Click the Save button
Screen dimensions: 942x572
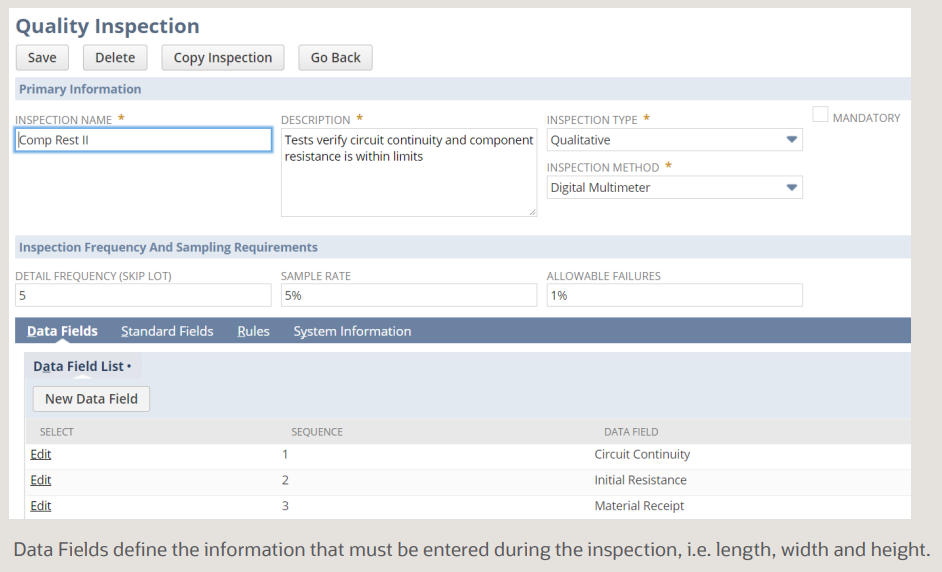tap(42, 58)
